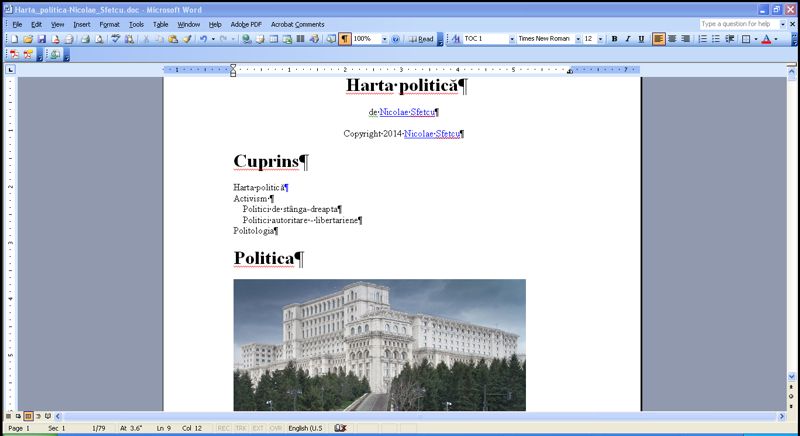Apply the red font color
Image resolution: width=800 pixels, height=436 pixels.
coord(766,39)
